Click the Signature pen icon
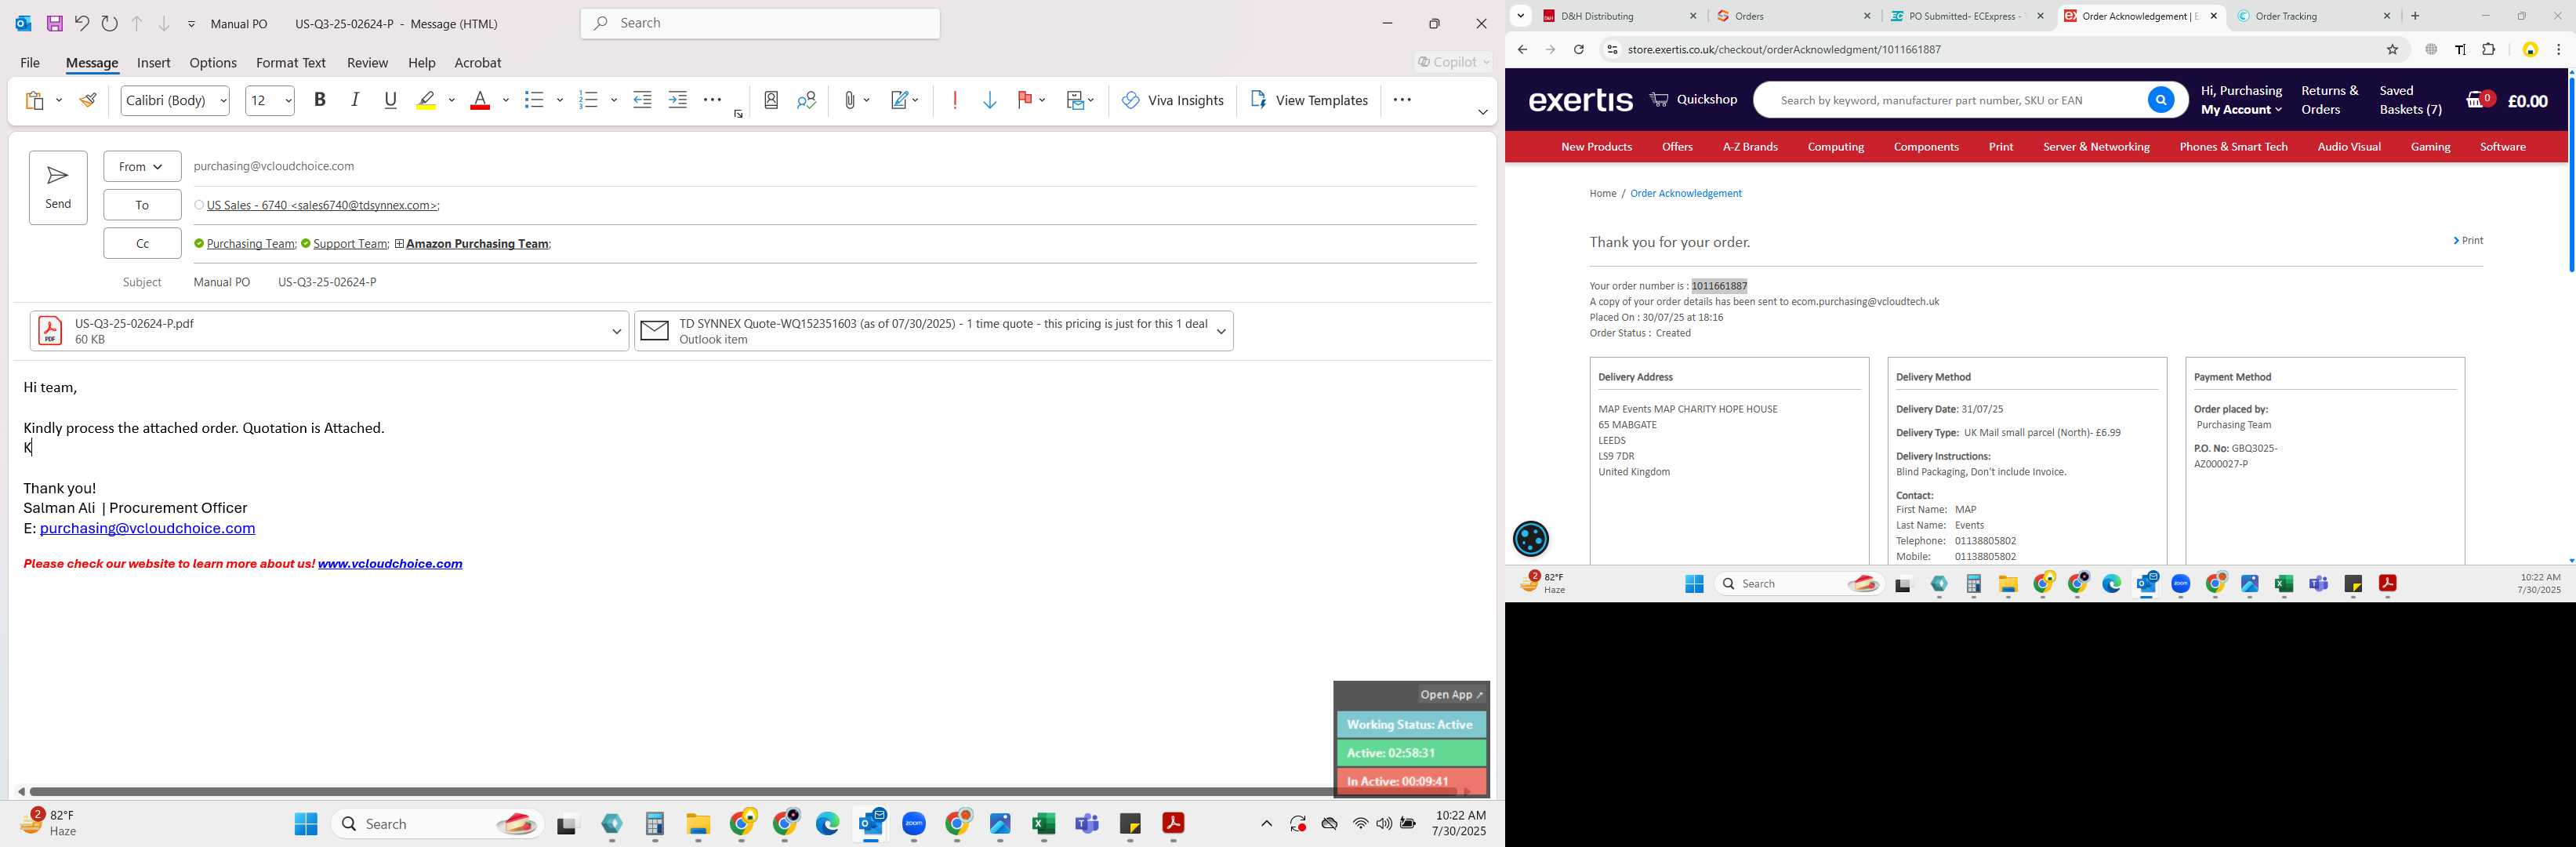 coord(900,100)
